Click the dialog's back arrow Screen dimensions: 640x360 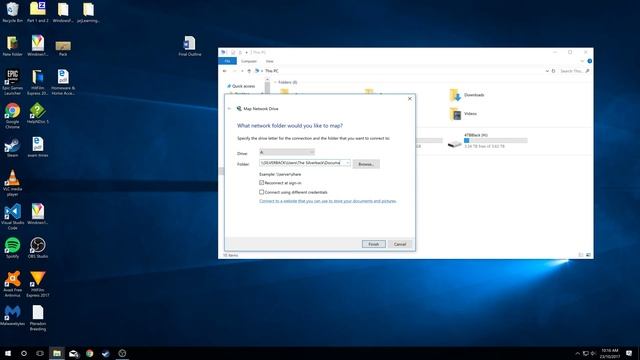(229, 109)
